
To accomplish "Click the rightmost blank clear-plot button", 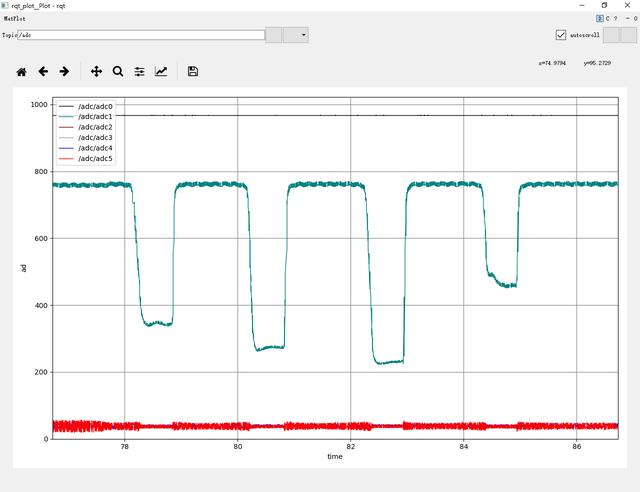I will coord(628,35).
